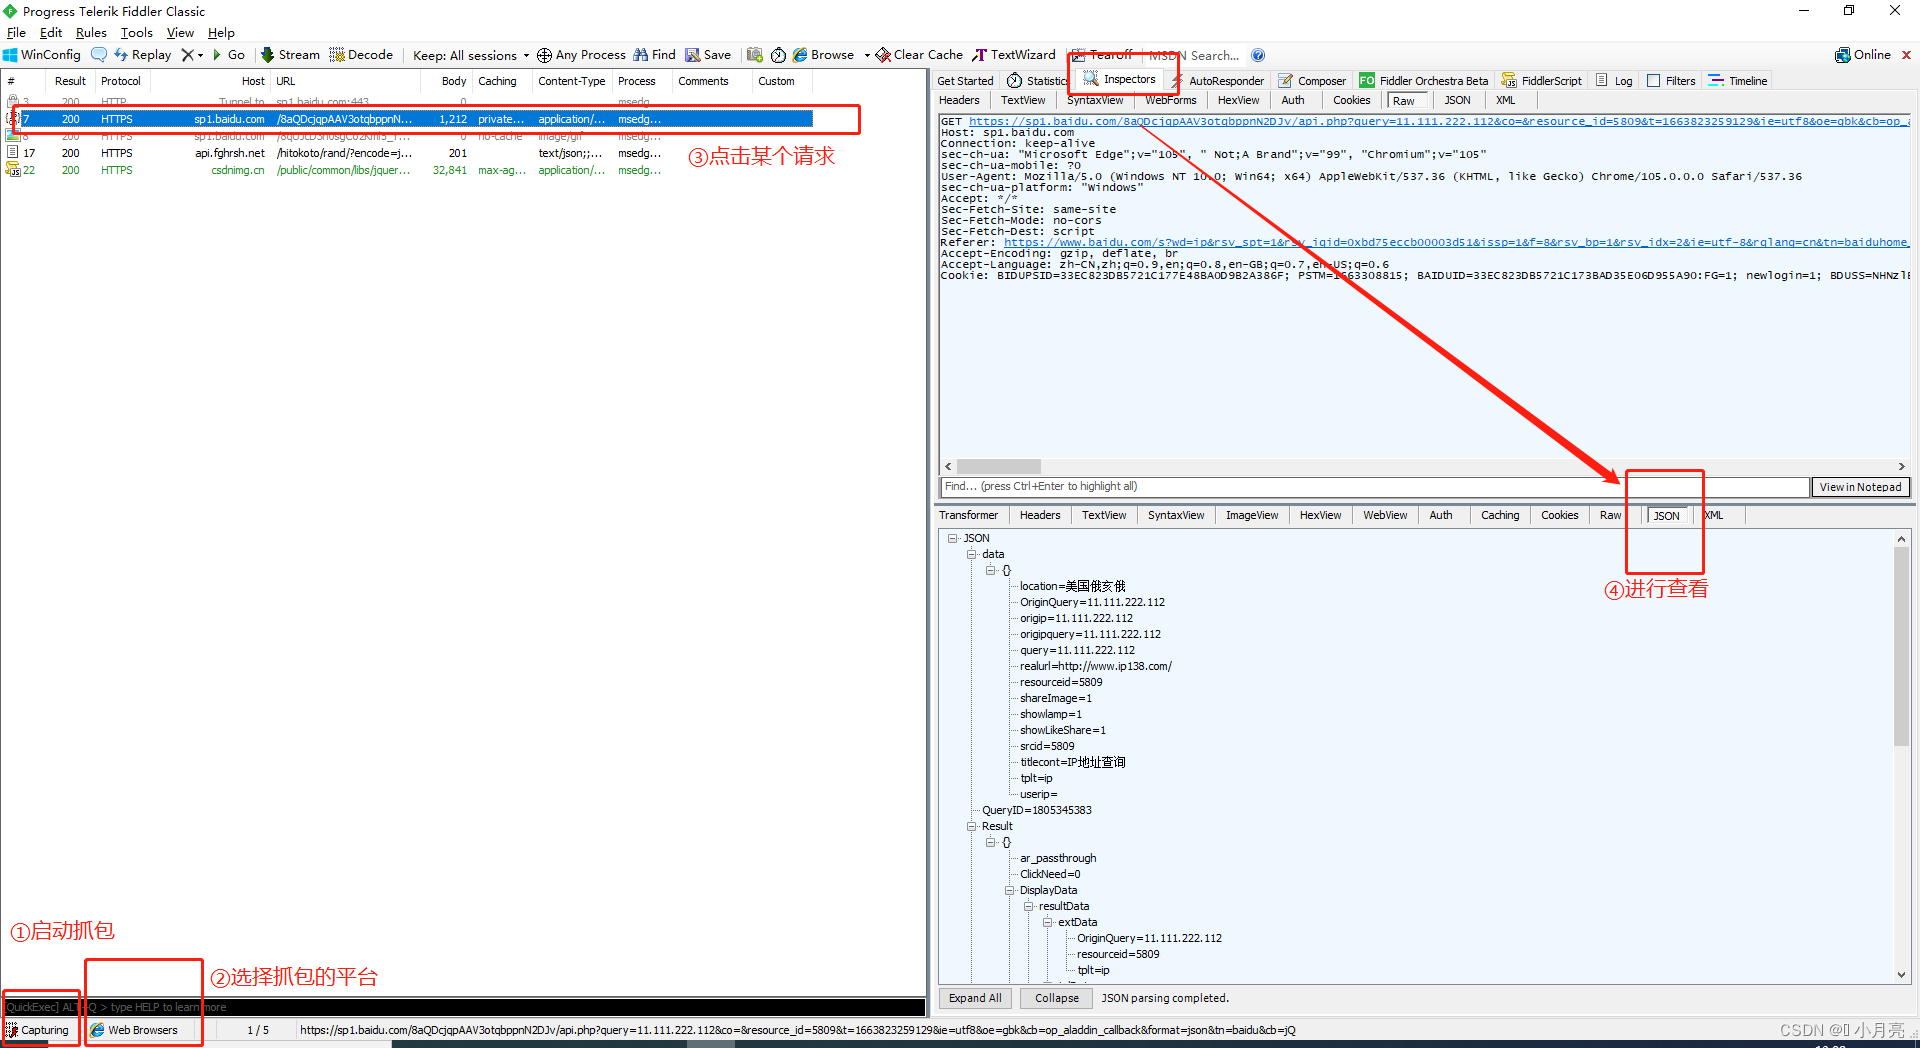
Task: Open the Rules menu
Action: click(91, 33)
